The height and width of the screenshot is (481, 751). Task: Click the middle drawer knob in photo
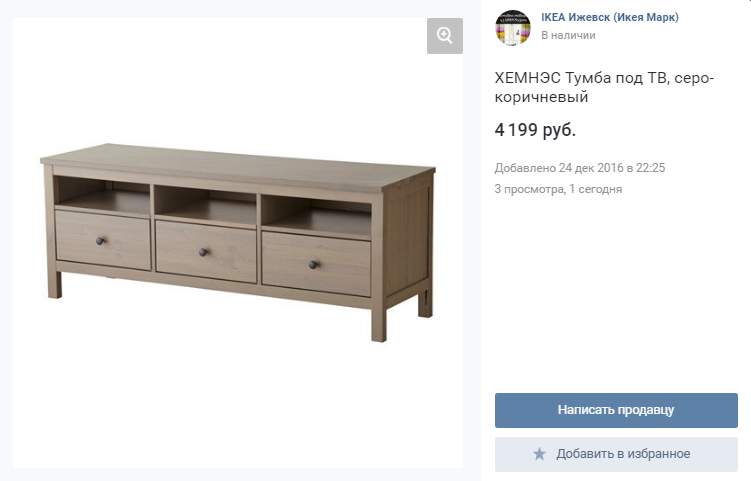pyautogui.click(x=204, y=252)
